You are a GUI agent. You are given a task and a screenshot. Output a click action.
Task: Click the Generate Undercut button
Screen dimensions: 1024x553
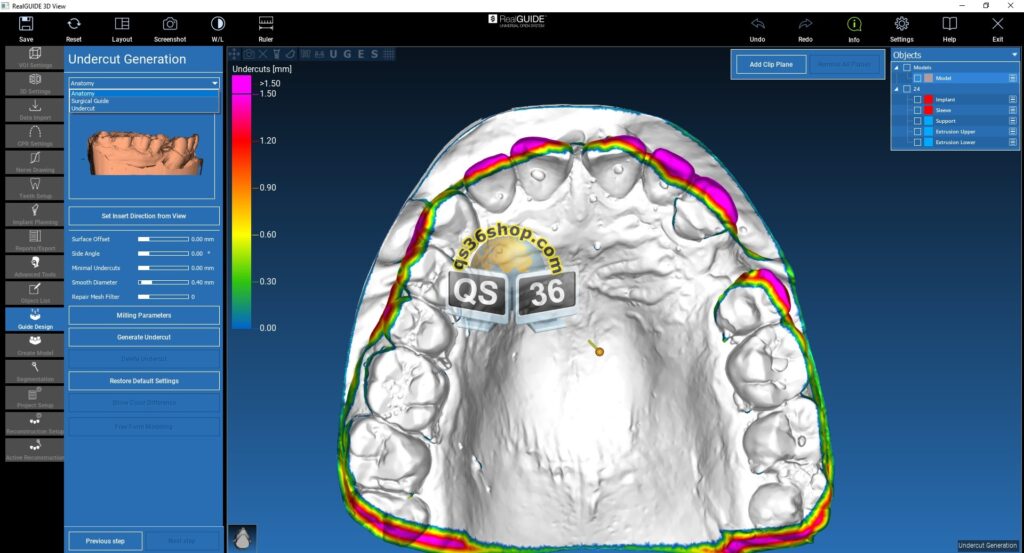tap(144, 337)
